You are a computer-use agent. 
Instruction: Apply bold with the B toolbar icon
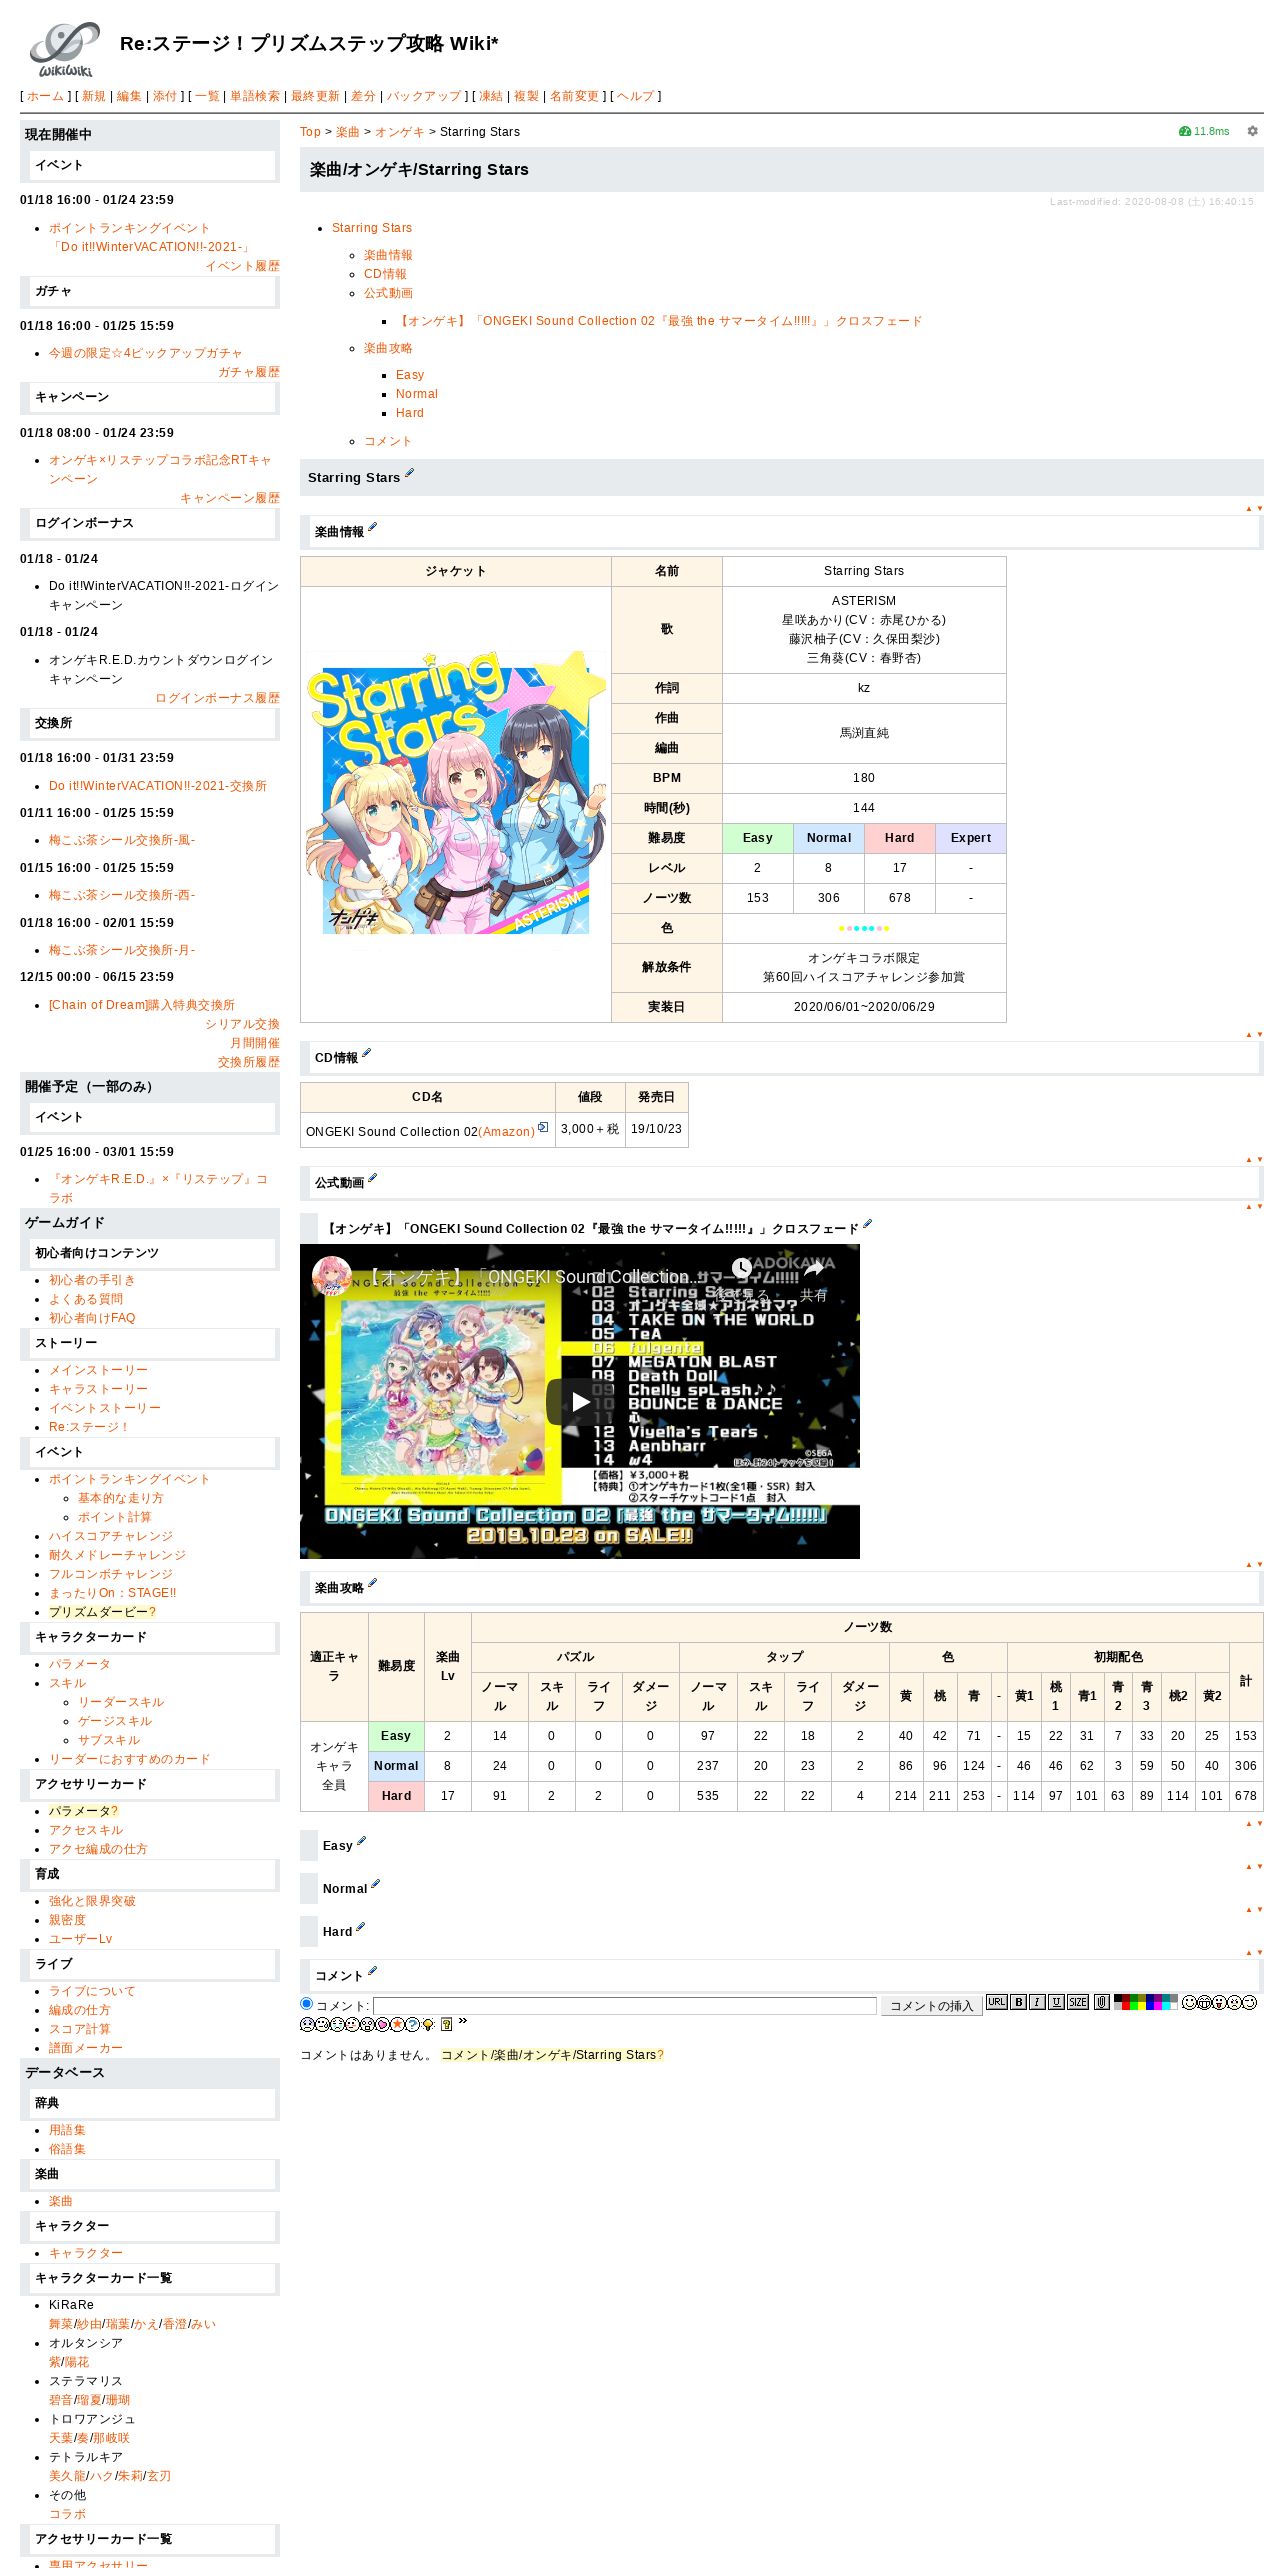1018,2002
